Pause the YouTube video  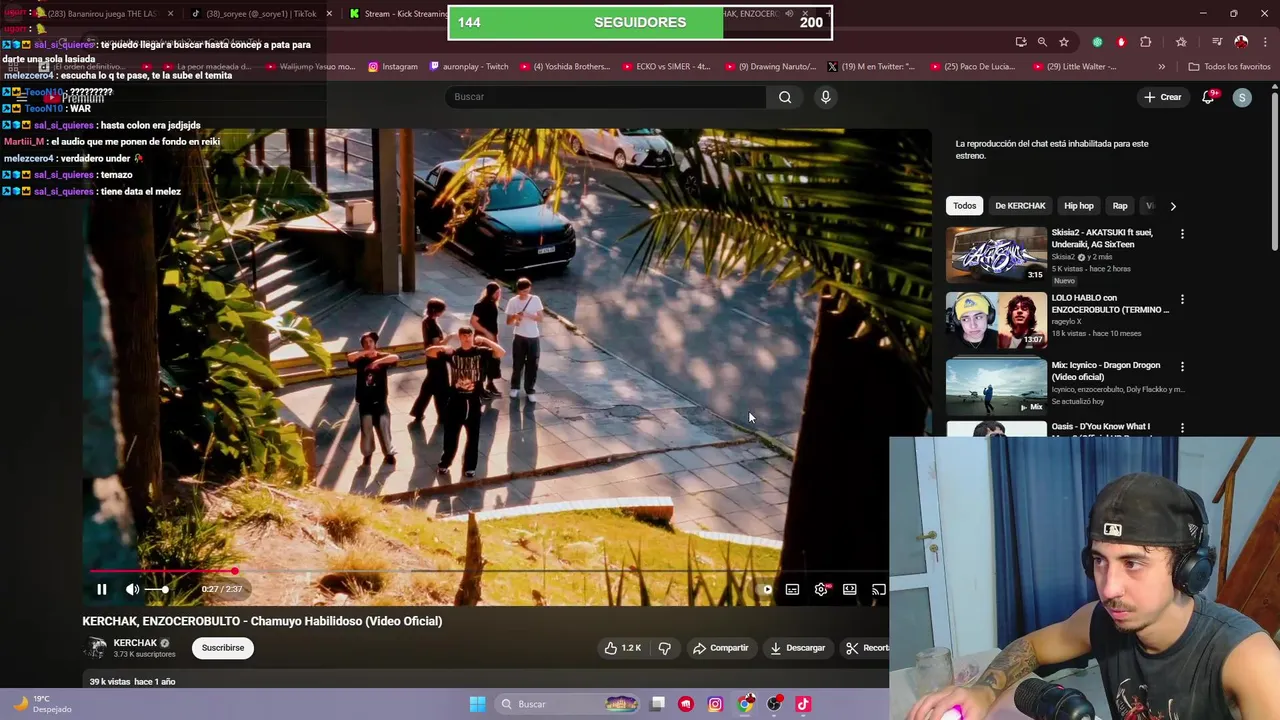101,589
